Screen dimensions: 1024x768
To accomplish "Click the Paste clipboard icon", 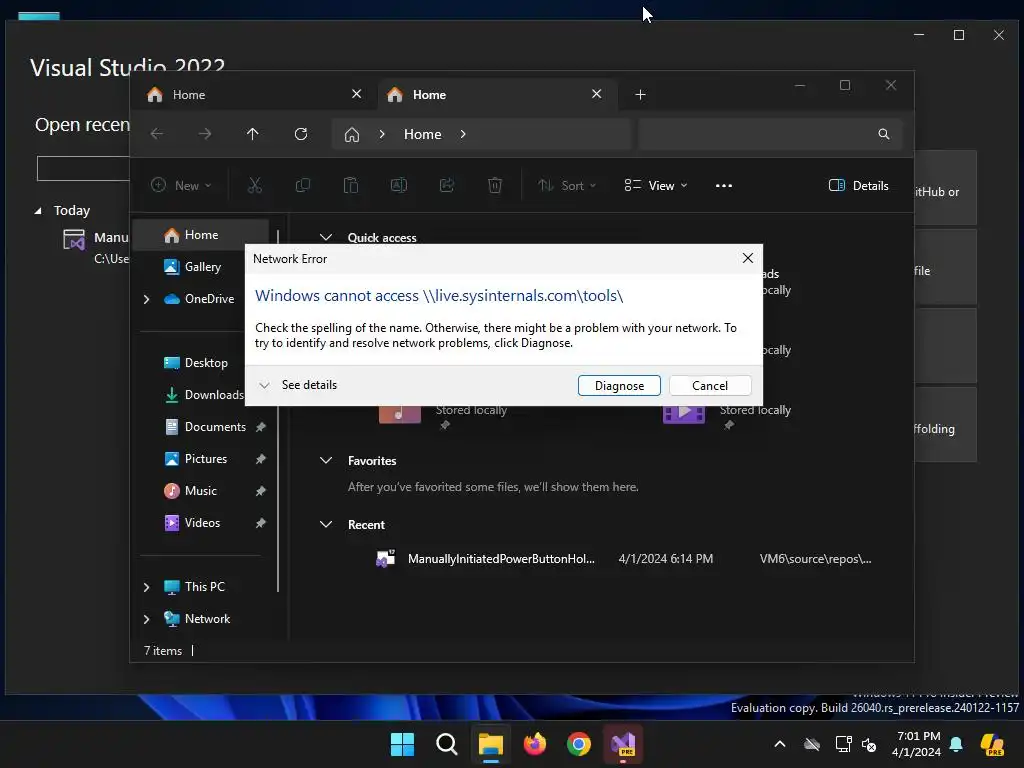I will (x=351, y=185).
